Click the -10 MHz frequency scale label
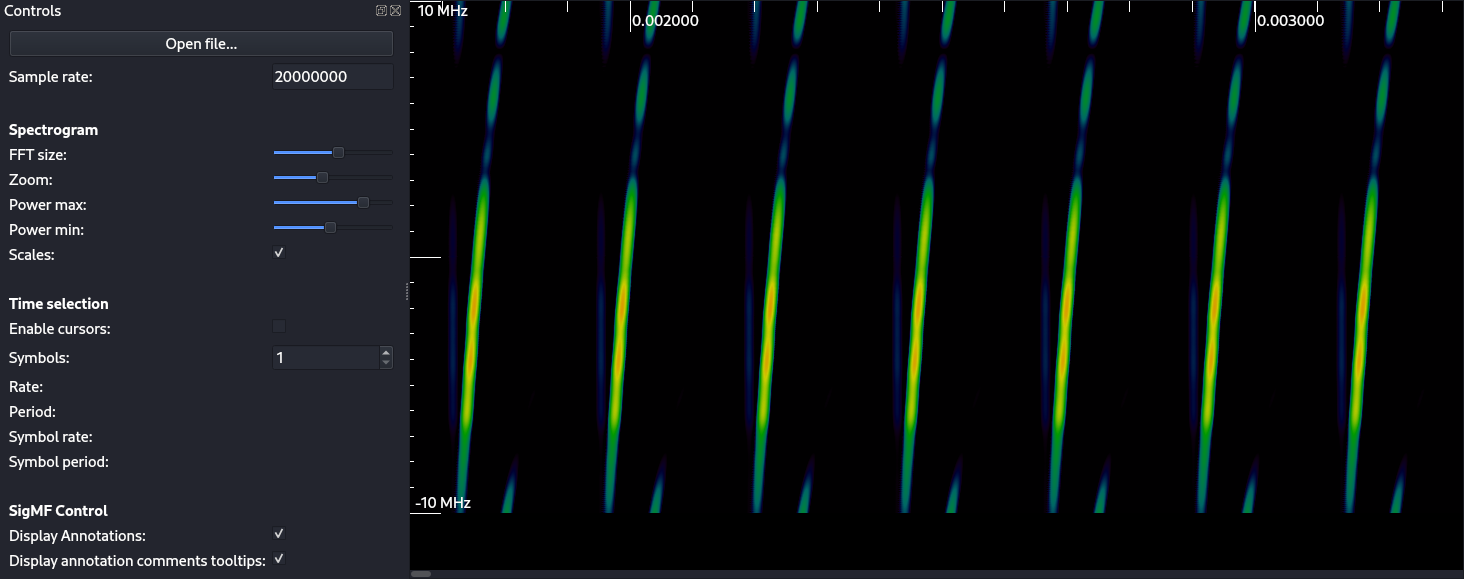Viewport: 1464px width, 579px height. pos(443,503)
